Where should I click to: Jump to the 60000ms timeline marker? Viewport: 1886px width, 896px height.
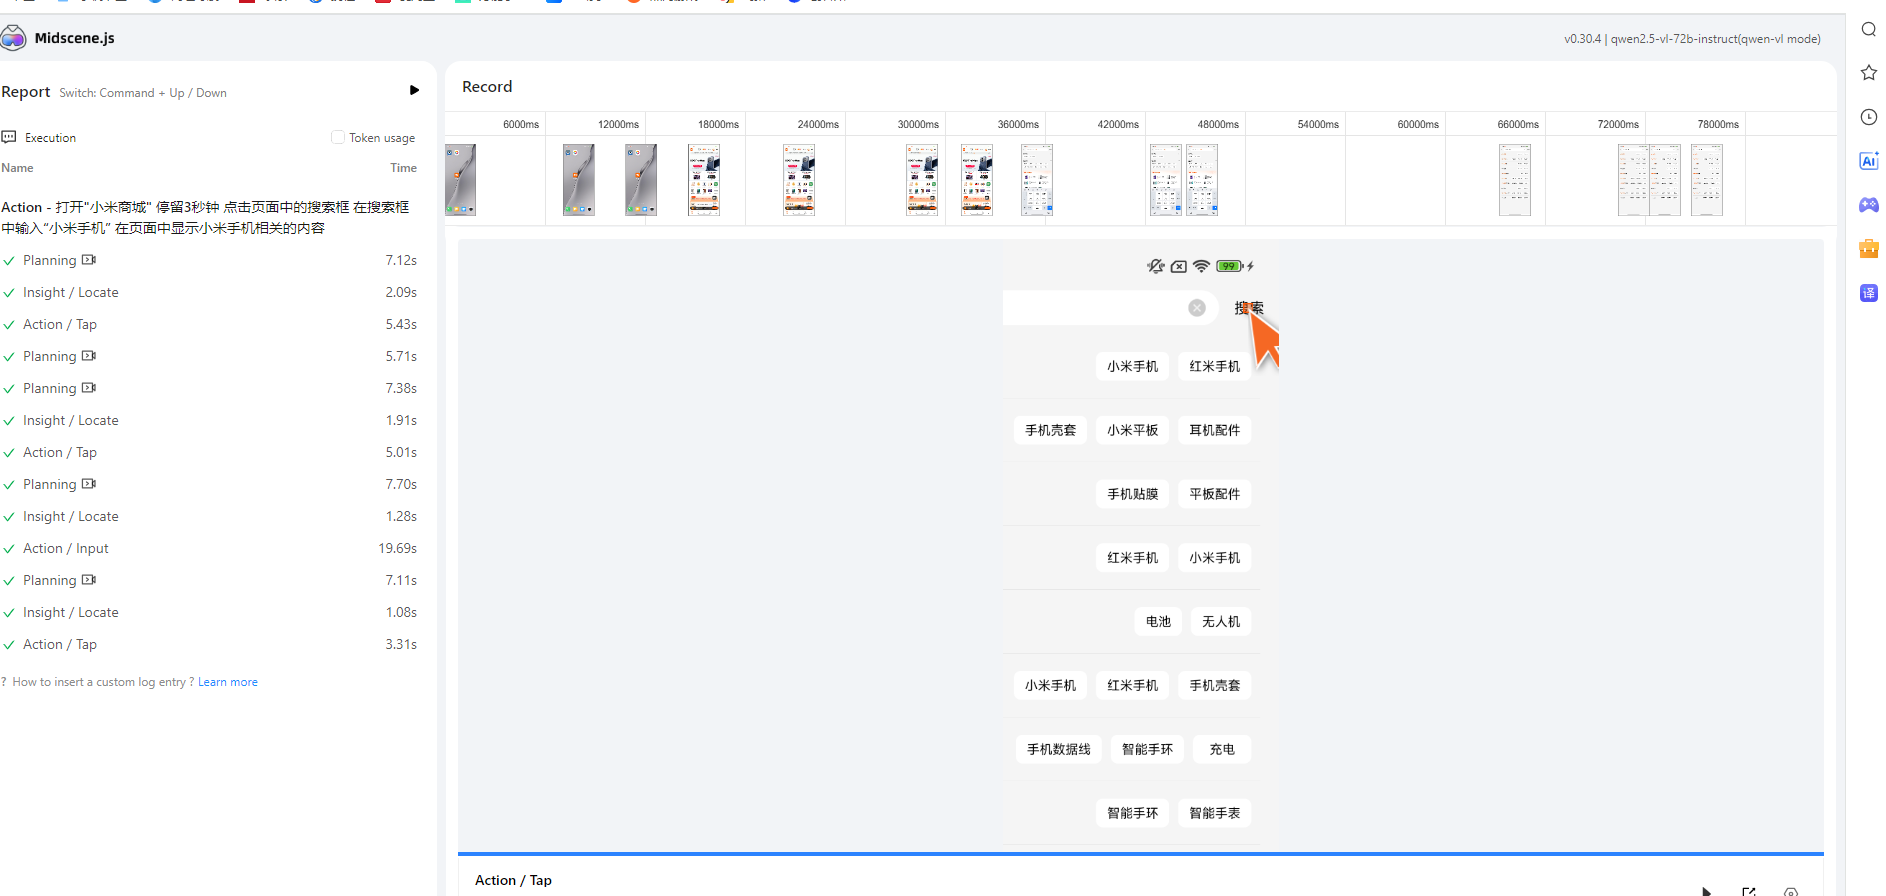(1418, 124)
